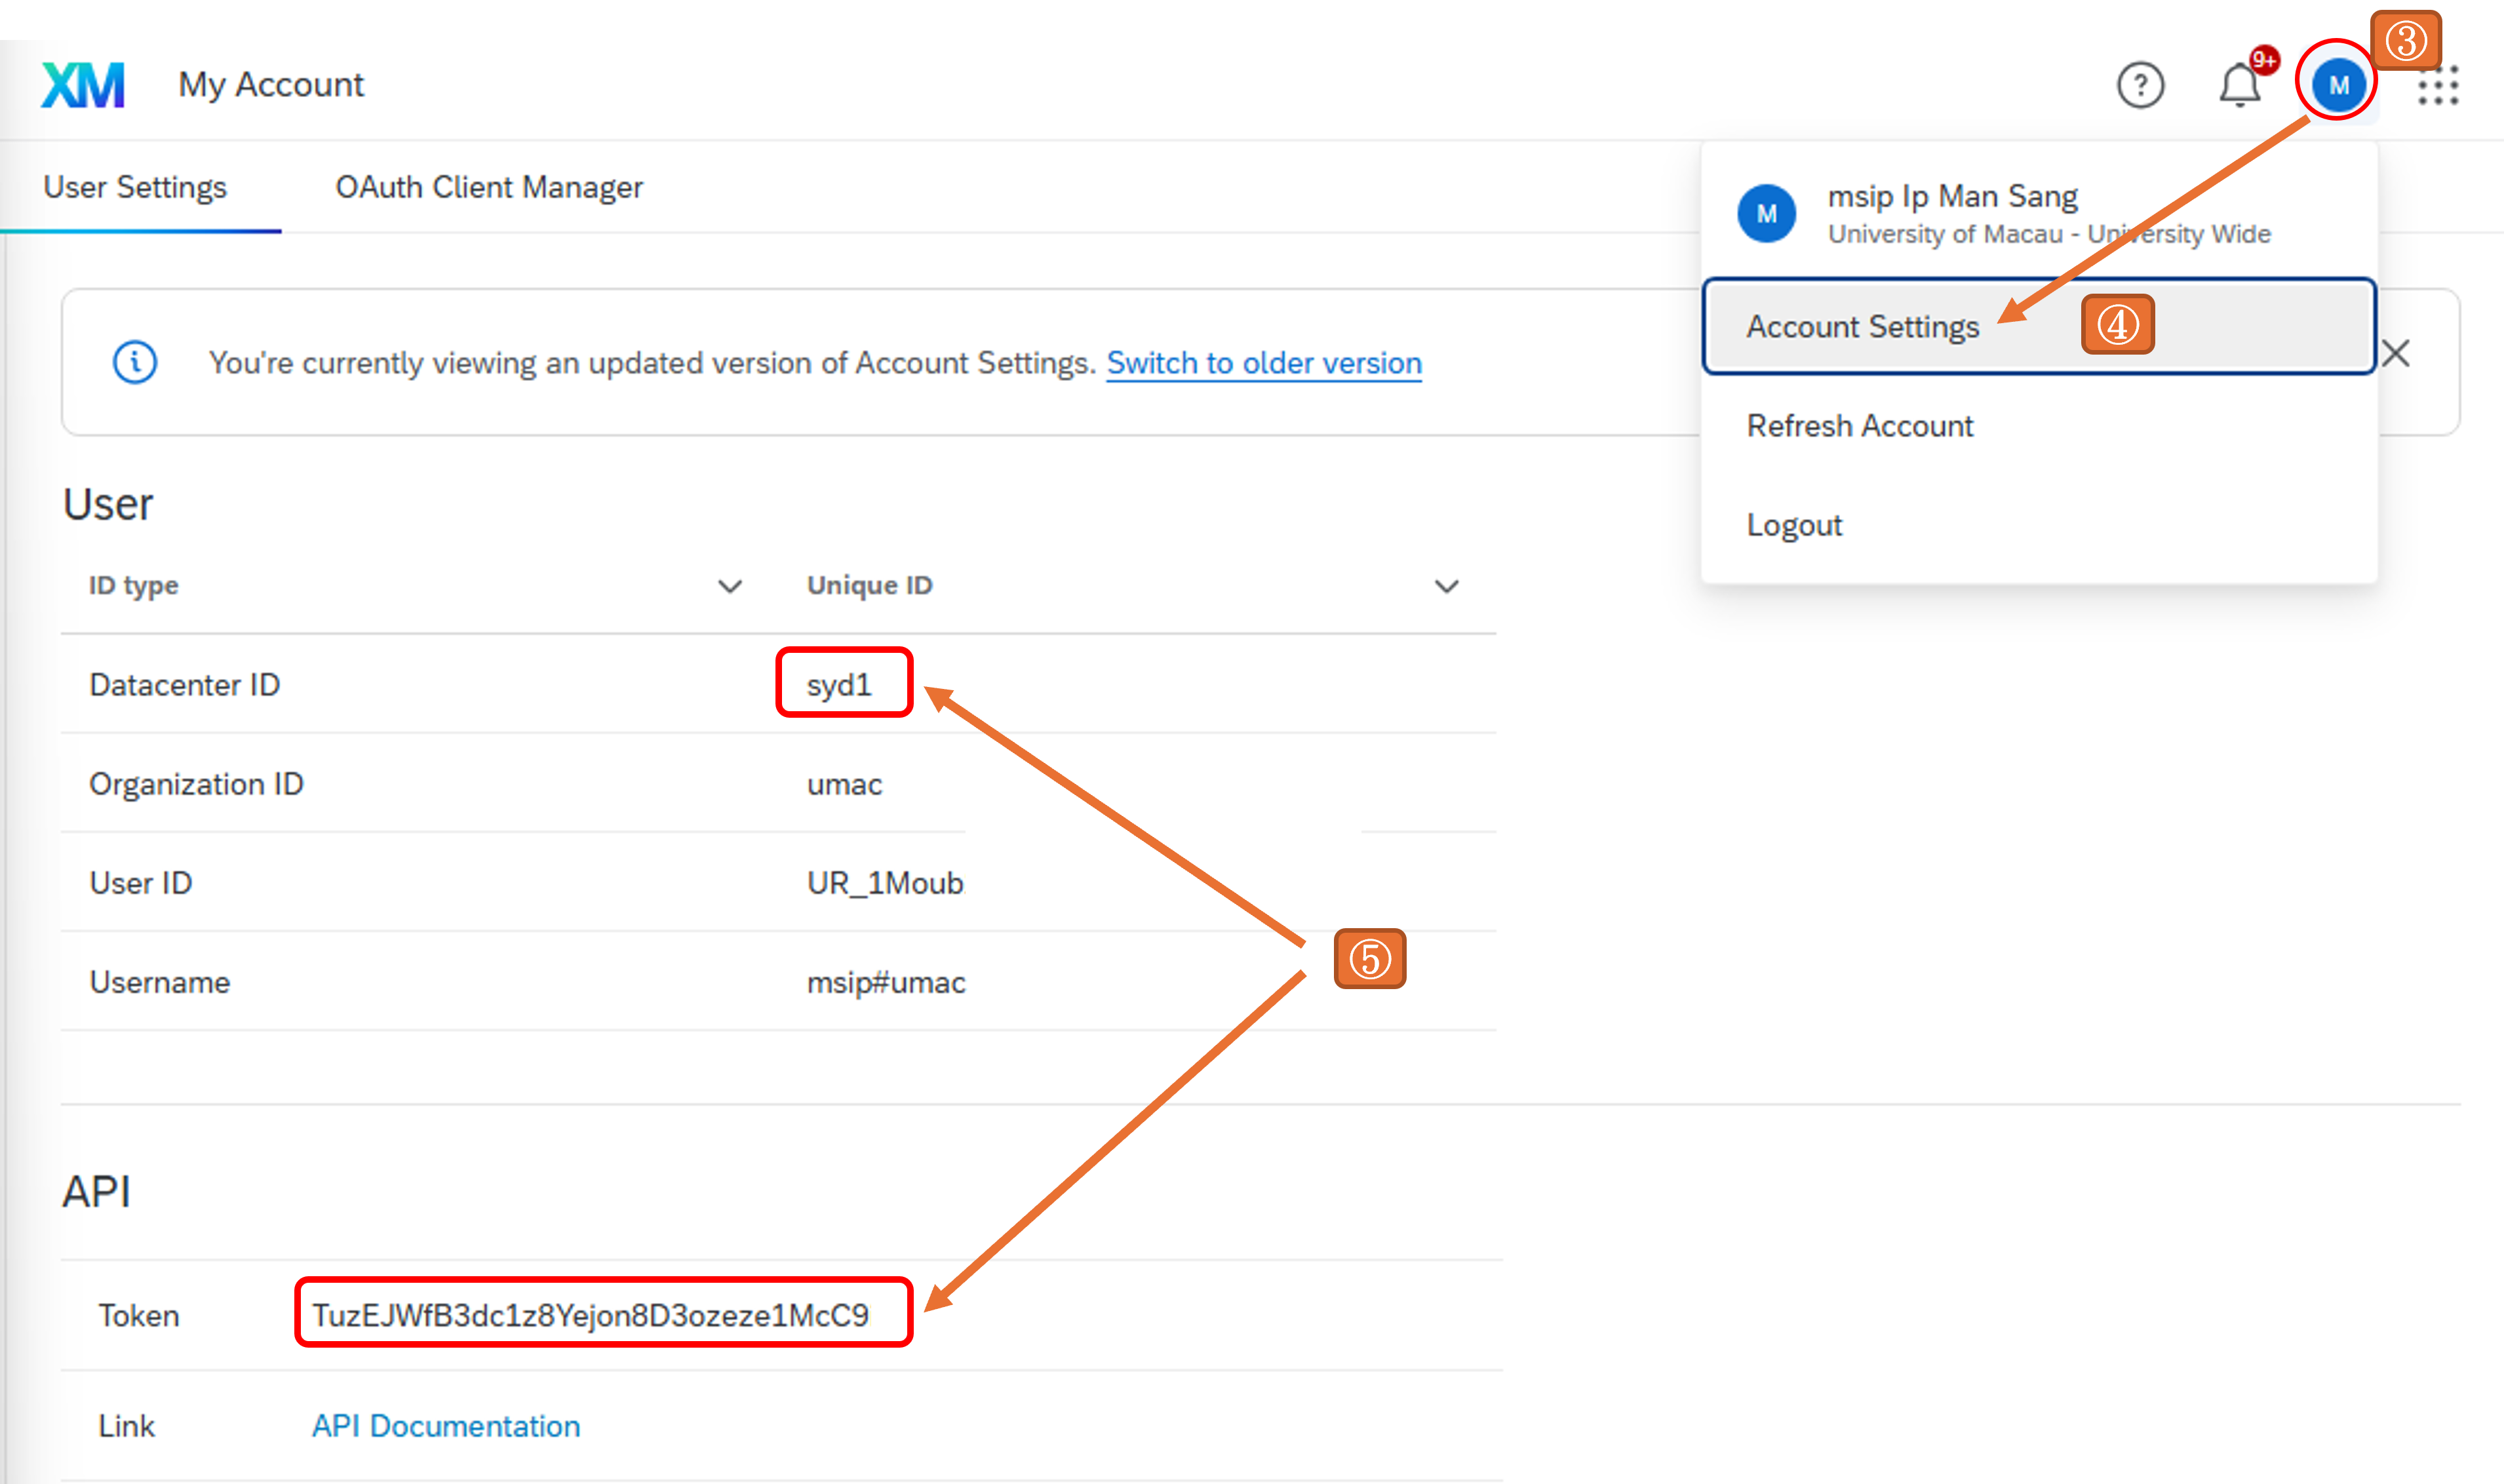
Task: Click the Switch to older version link
Action: tap(1264, 363)
